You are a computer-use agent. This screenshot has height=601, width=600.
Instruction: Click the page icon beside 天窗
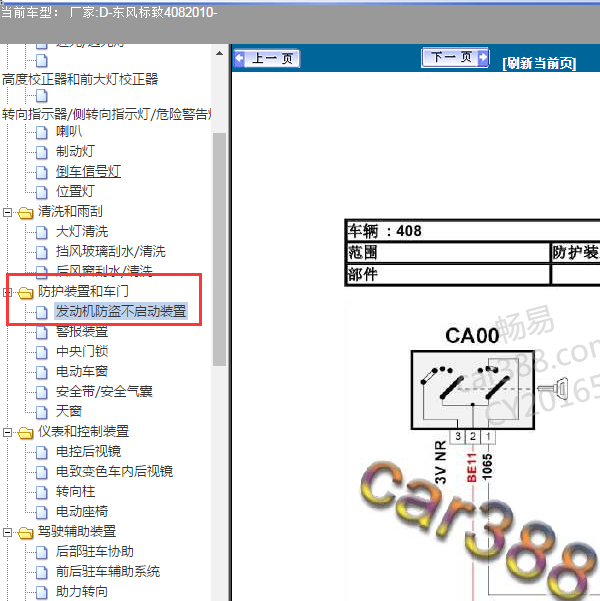(42, 412)
